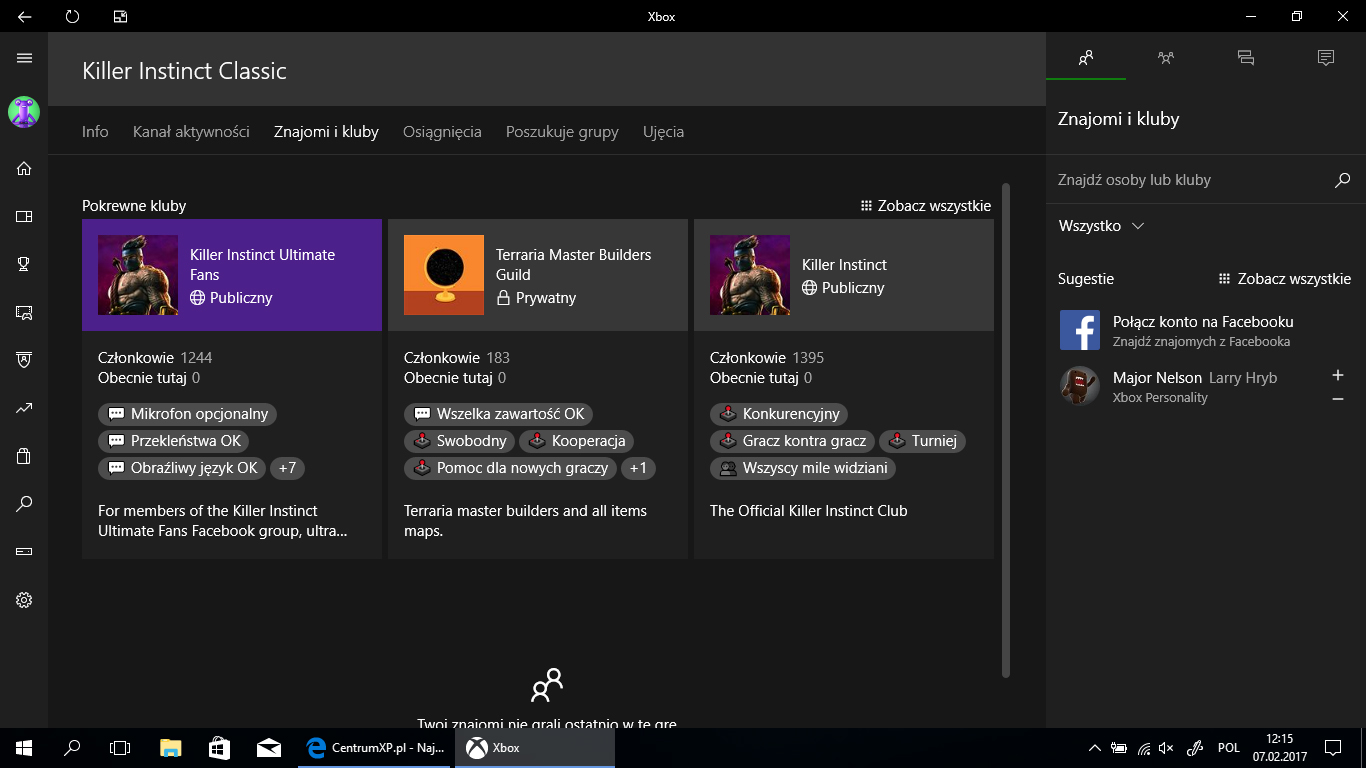
Task: Open File Explorer from taskbar
Action: (x=171, y=747)
